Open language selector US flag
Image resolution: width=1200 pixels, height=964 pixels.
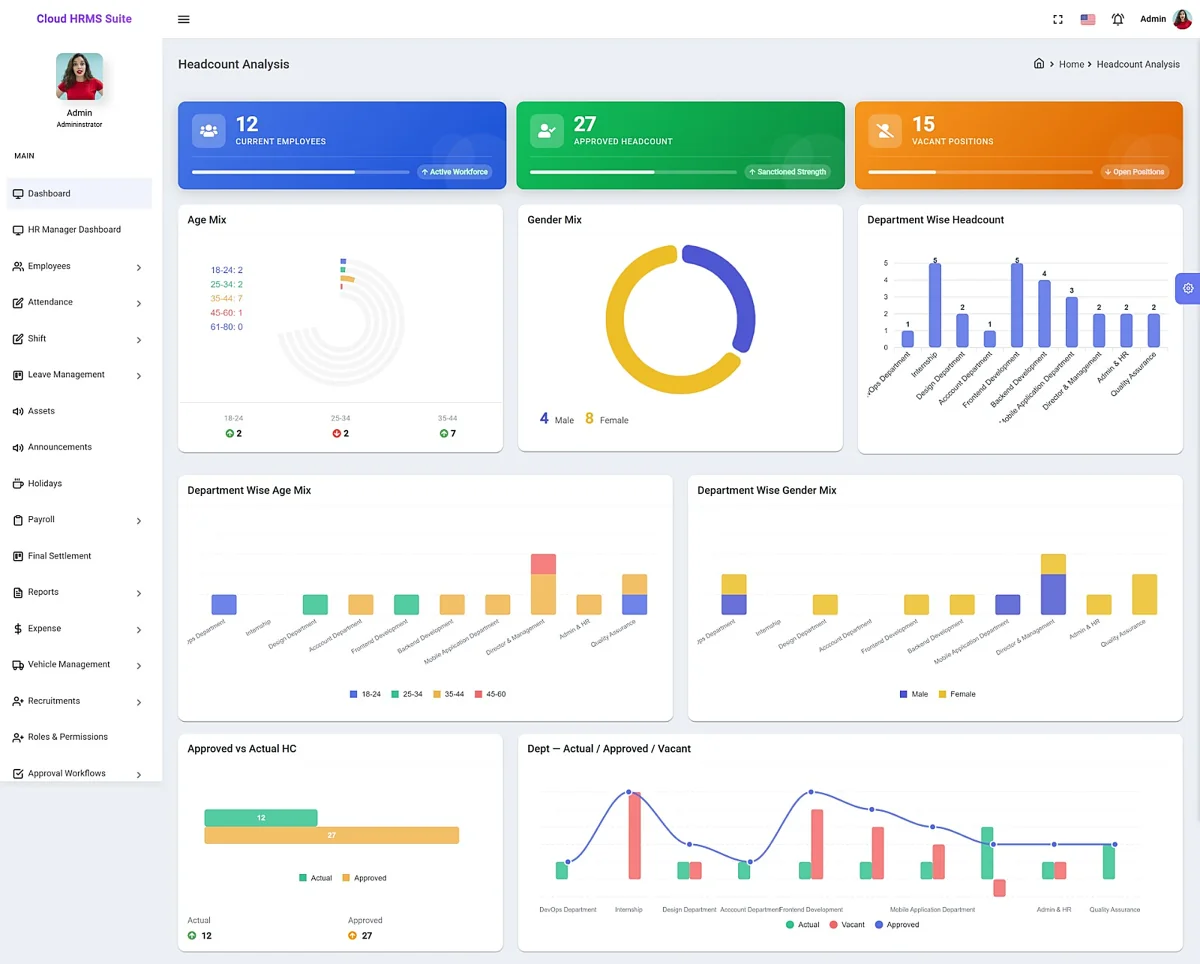coord(1088,19)
